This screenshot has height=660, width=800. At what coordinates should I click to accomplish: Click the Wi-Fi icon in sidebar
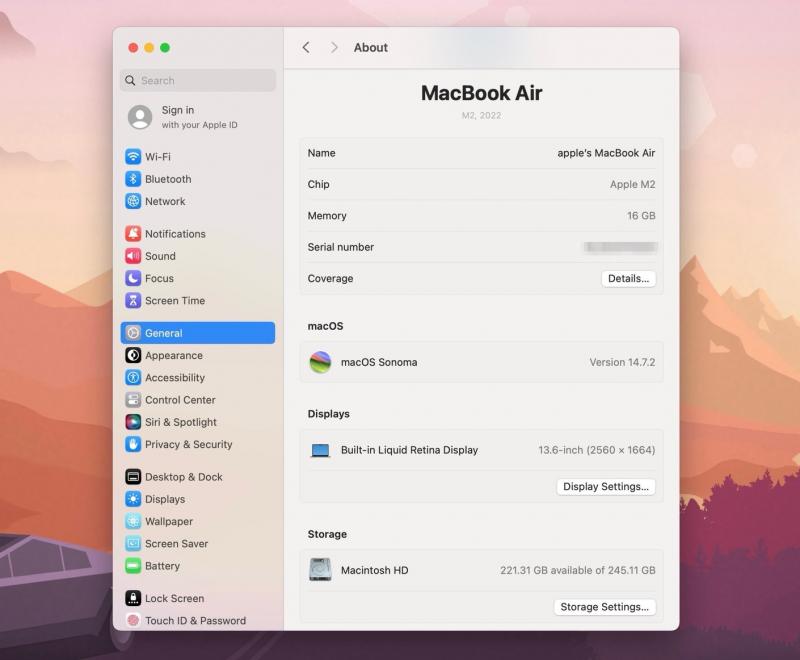(x=133, y=157)
